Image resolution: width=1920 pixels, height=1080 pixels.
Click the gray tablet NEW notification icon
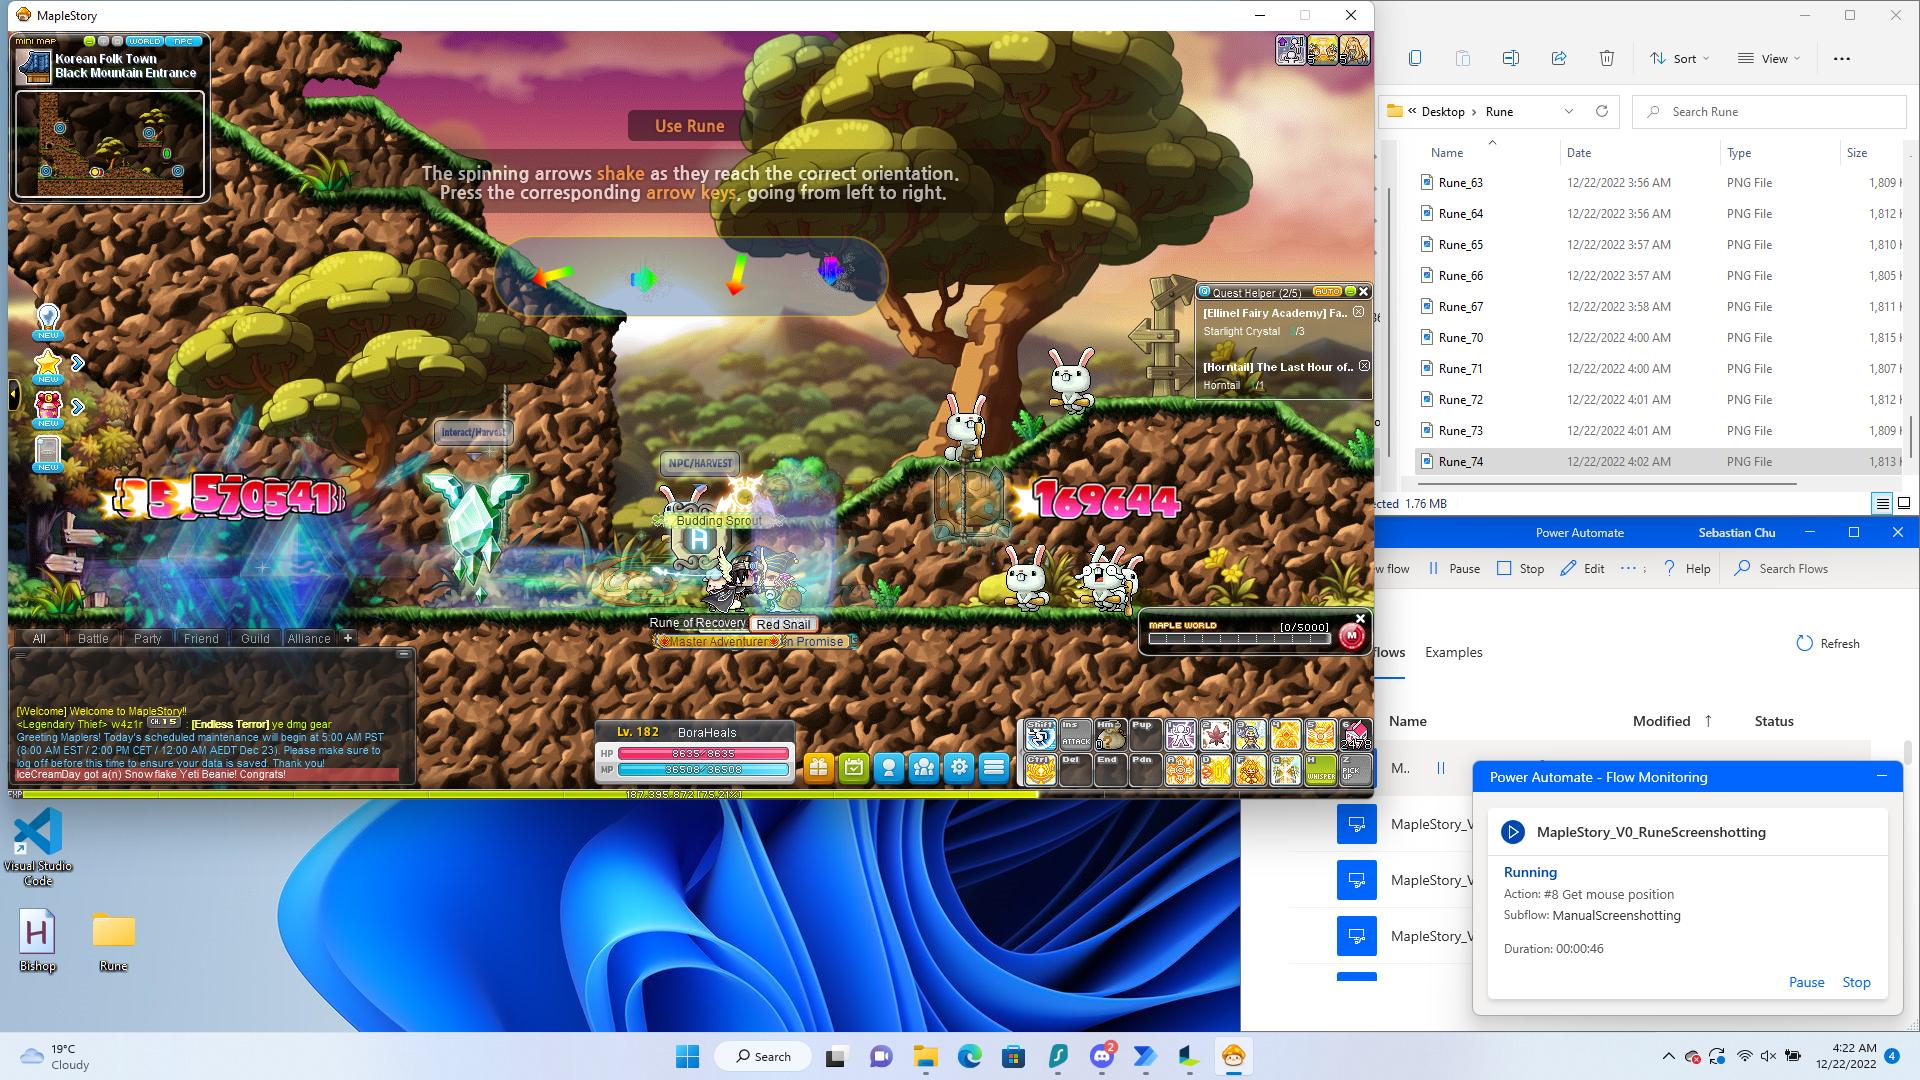48,453
